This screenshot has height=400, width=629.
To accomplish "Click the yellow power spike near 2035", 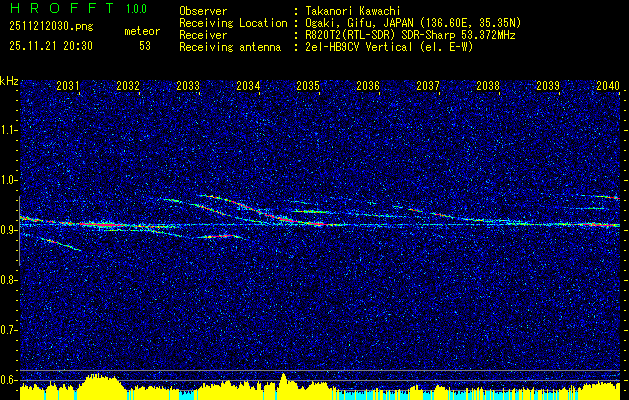I will [x=283, y=386].
